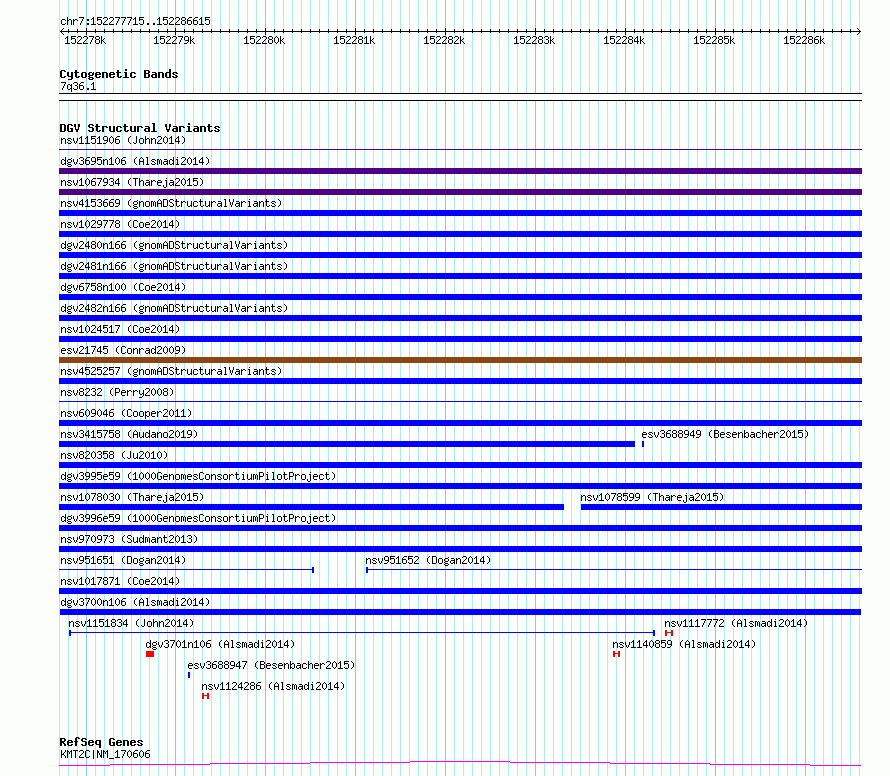Screen dimensions: 890x776
Task: Click the Cytogenetic Bands track heading
Action: 119,74
